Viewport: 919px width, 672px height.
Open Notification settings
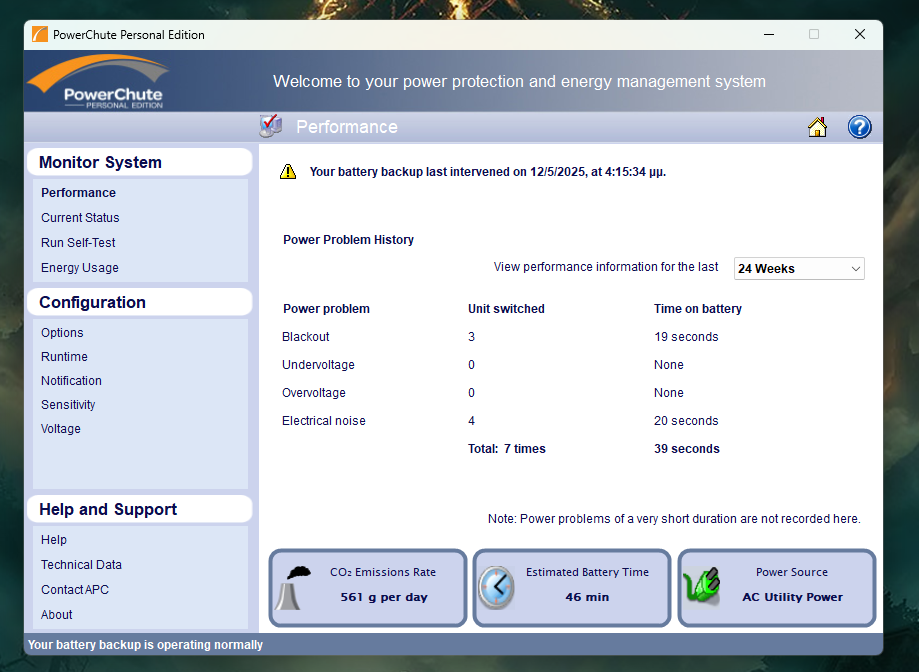click(72, 381)
